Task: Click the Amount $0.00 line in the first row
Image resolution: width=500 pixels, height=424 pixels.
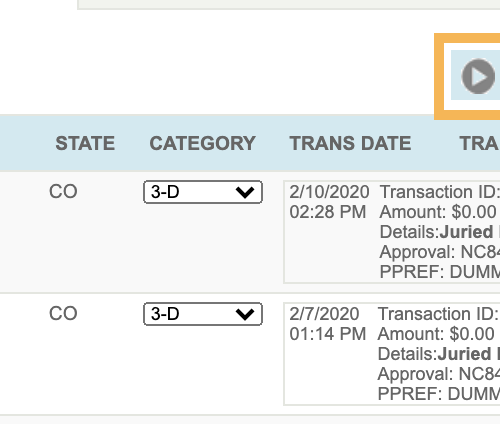Action: pos(438,212)
